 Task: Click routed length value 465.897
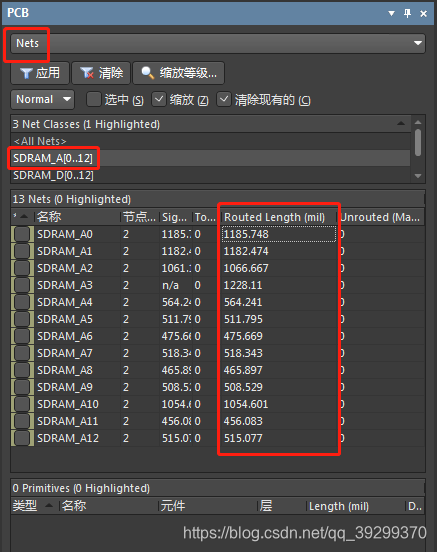[243, 370]
